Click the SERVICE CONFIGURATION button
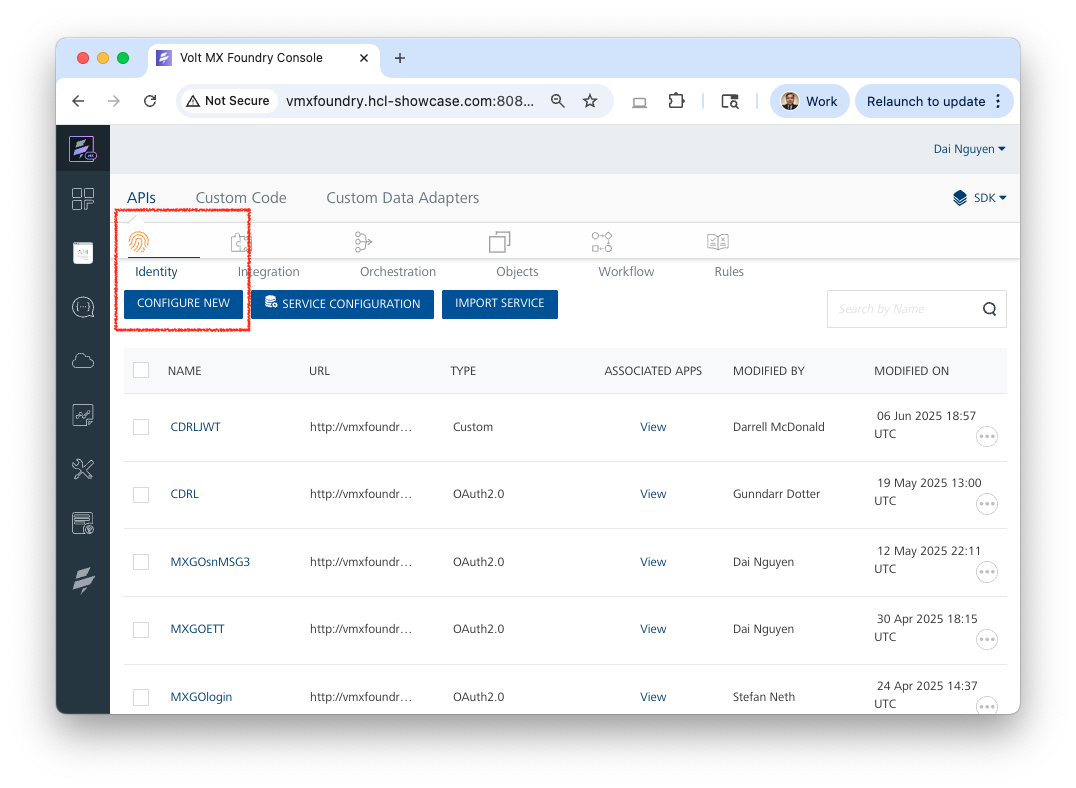 342,304
